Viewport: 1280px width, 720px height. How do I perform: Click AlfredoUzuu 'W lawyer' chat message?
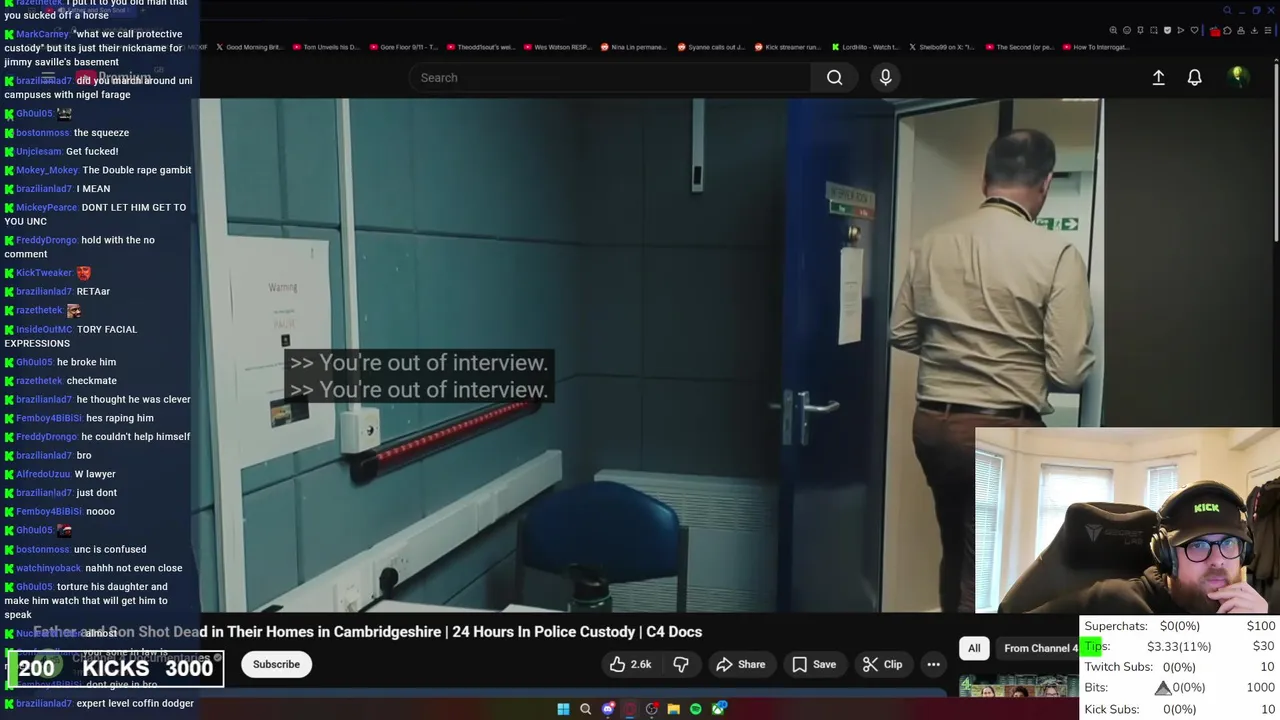click(x=60, y=474)
